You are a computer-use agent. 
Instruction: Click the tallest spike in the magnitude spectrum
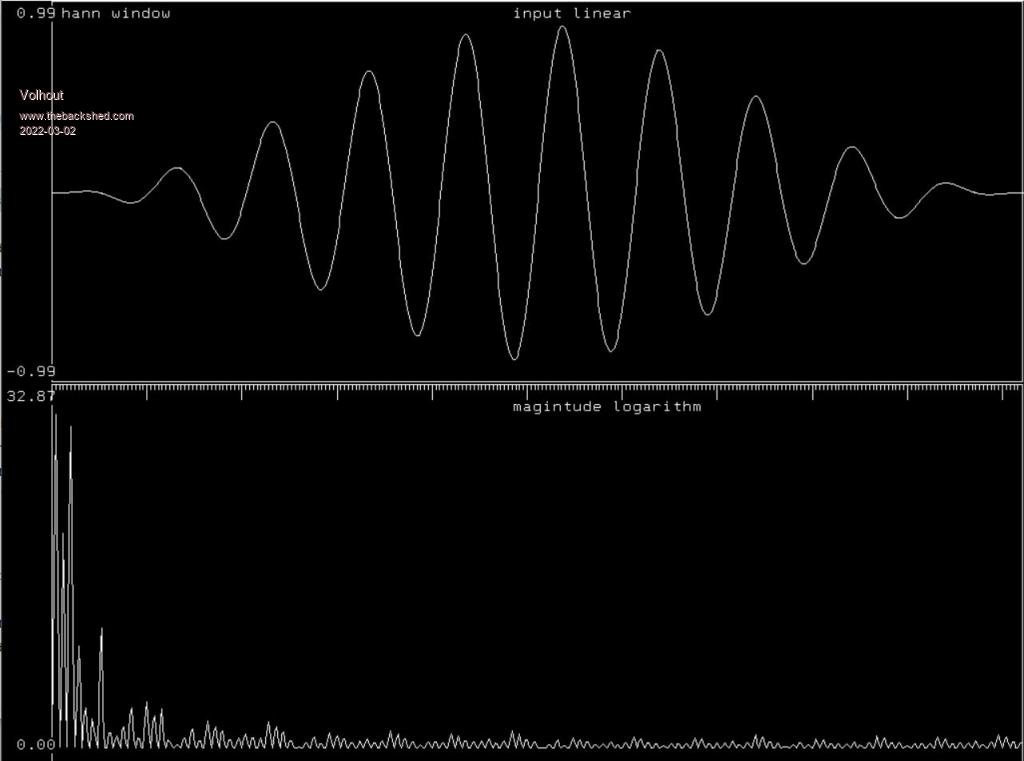tap(55, 415)
